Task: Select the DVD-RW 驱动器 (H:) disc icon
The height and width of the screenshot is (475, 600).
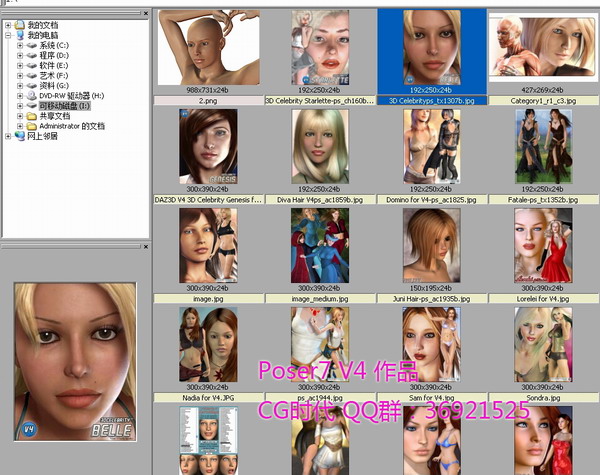Action: click(x=31, y=96)
